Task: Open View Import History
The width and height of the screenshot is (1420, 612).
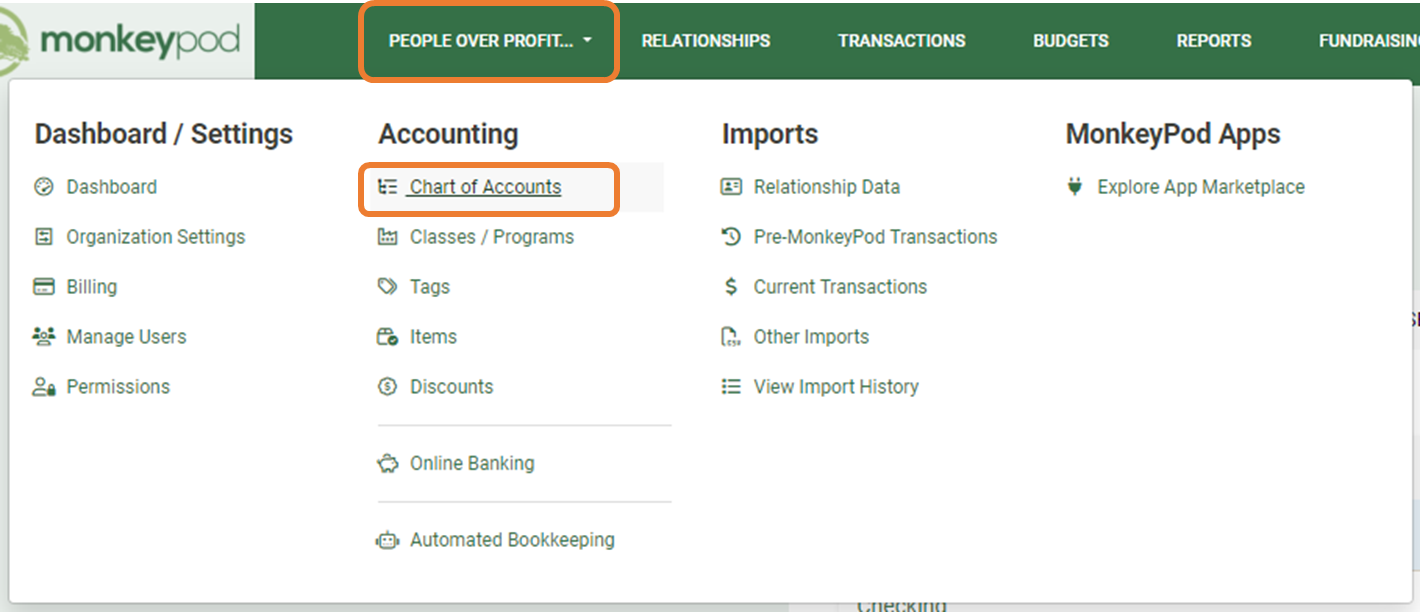Action: coord(836,387)
